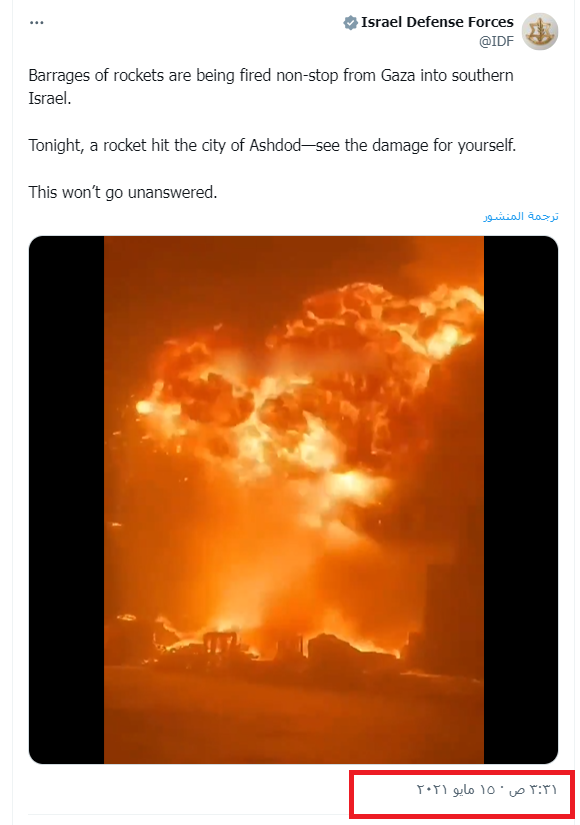Click the word southern in the tweet

(482, 75)
